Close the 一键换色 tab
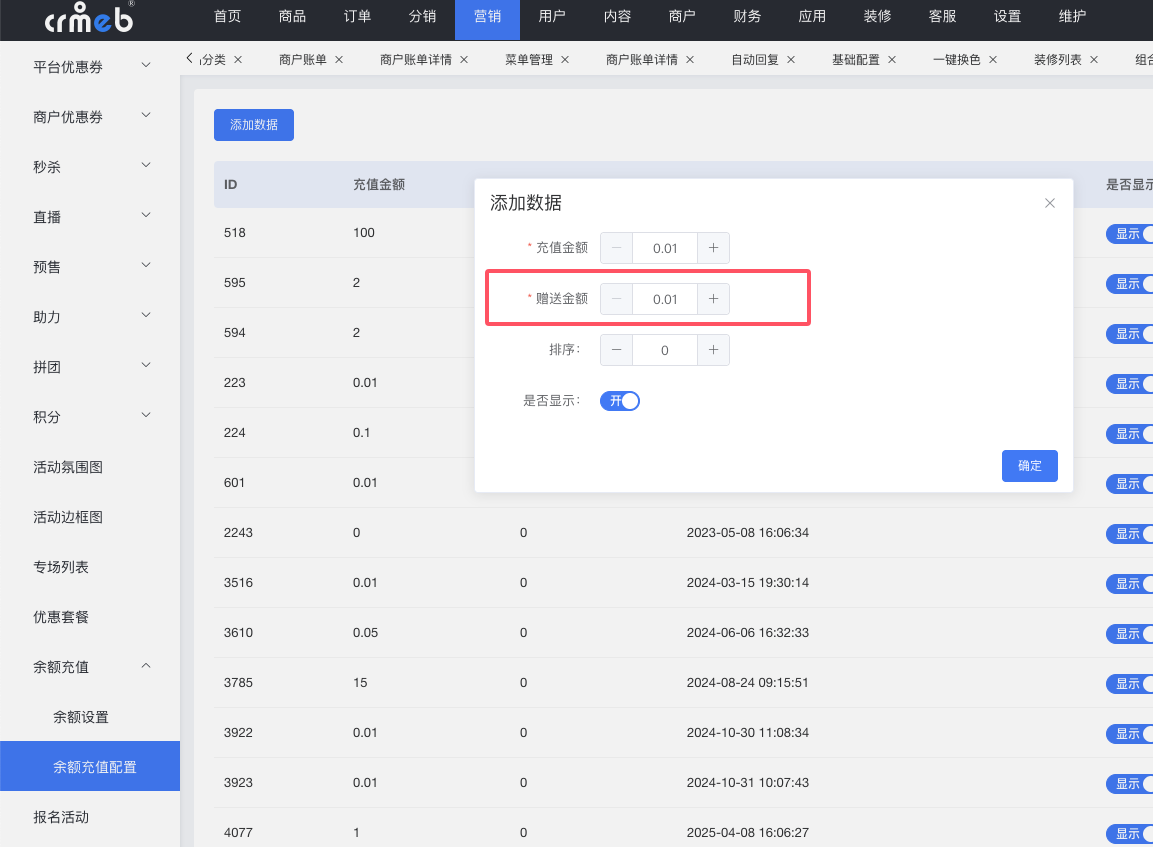Viewport: 1153px width, 847px height. click(993, 60)
